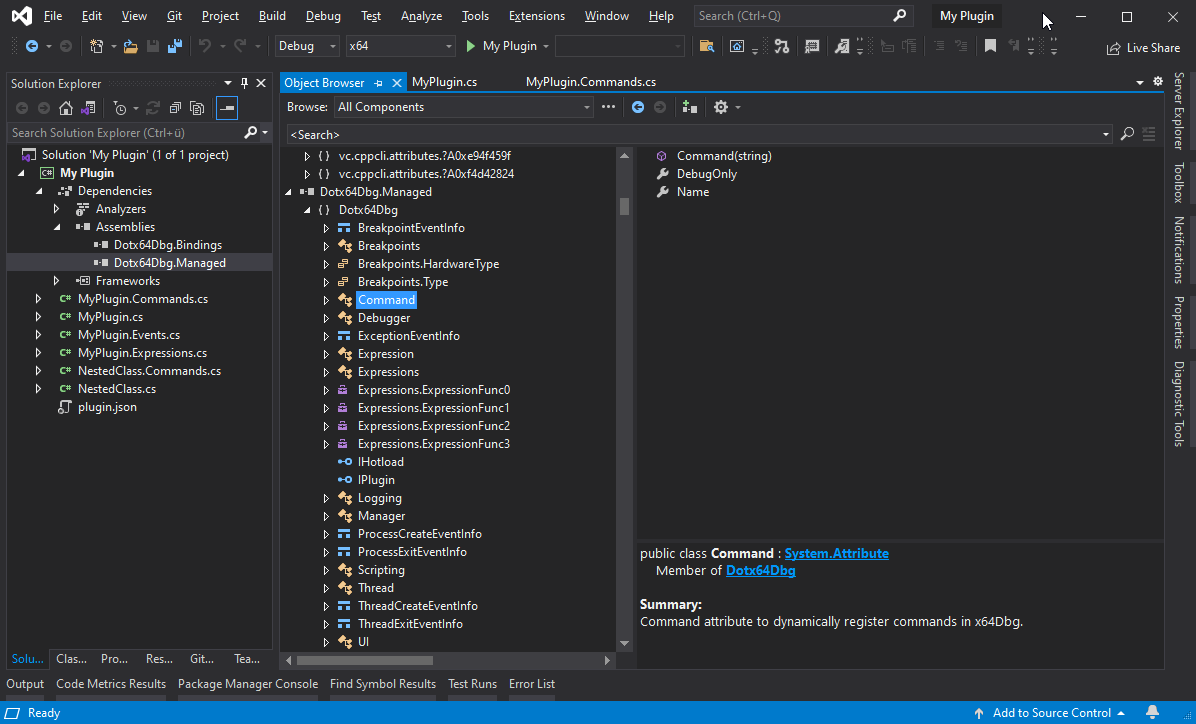Close the Solution Explorer panel
1196x724 pixels.
[x=261, y=83]
